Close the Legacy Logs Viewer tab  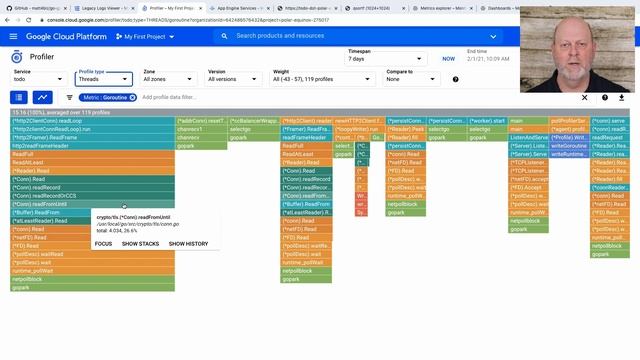click(x=133, y=8)
